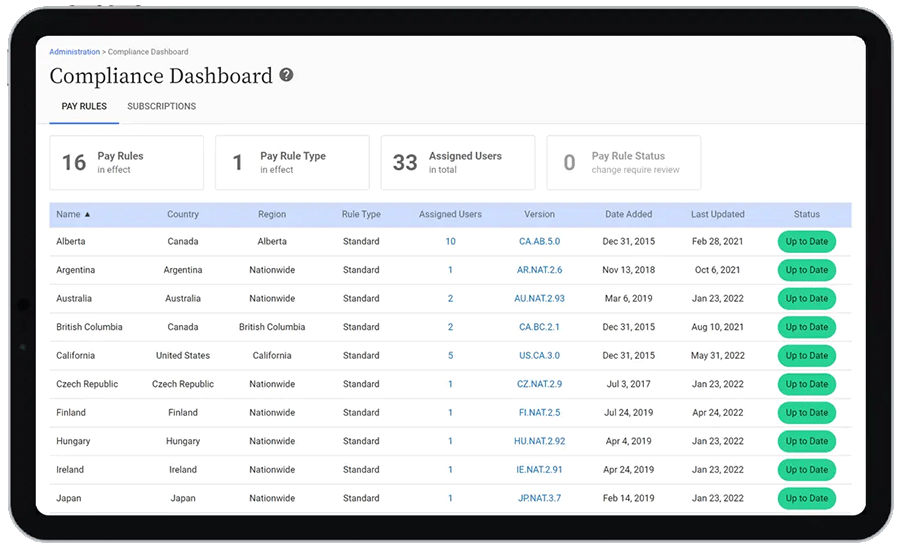Sort by the Status column header

(806, 214)
